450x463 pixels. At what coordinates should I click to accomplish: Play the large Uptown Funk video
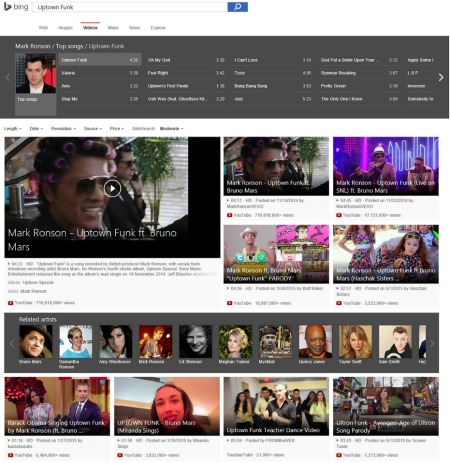tap(112, 189)
